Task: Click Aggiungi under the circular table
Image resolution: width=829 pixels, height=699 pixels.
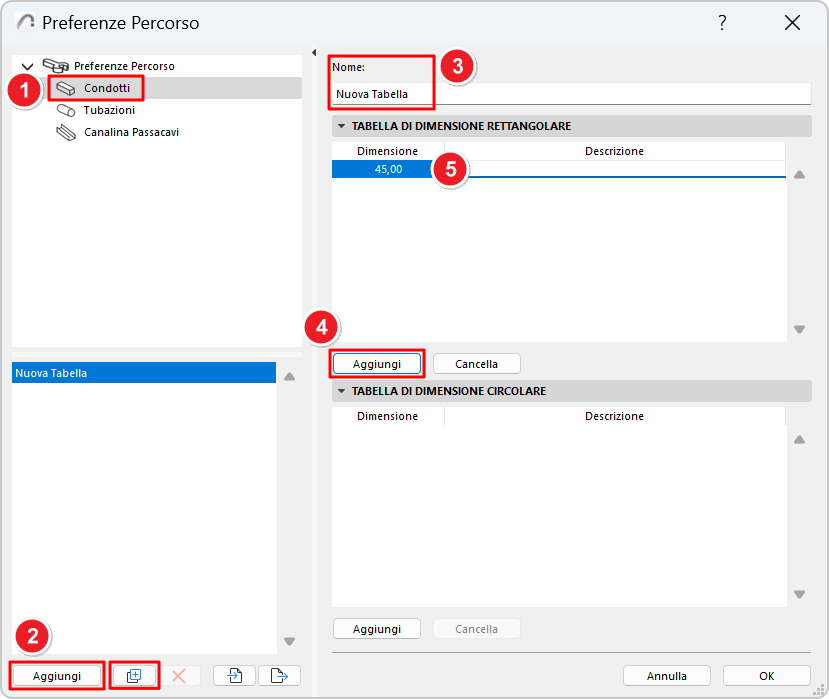Action: (x=377, y=629)
